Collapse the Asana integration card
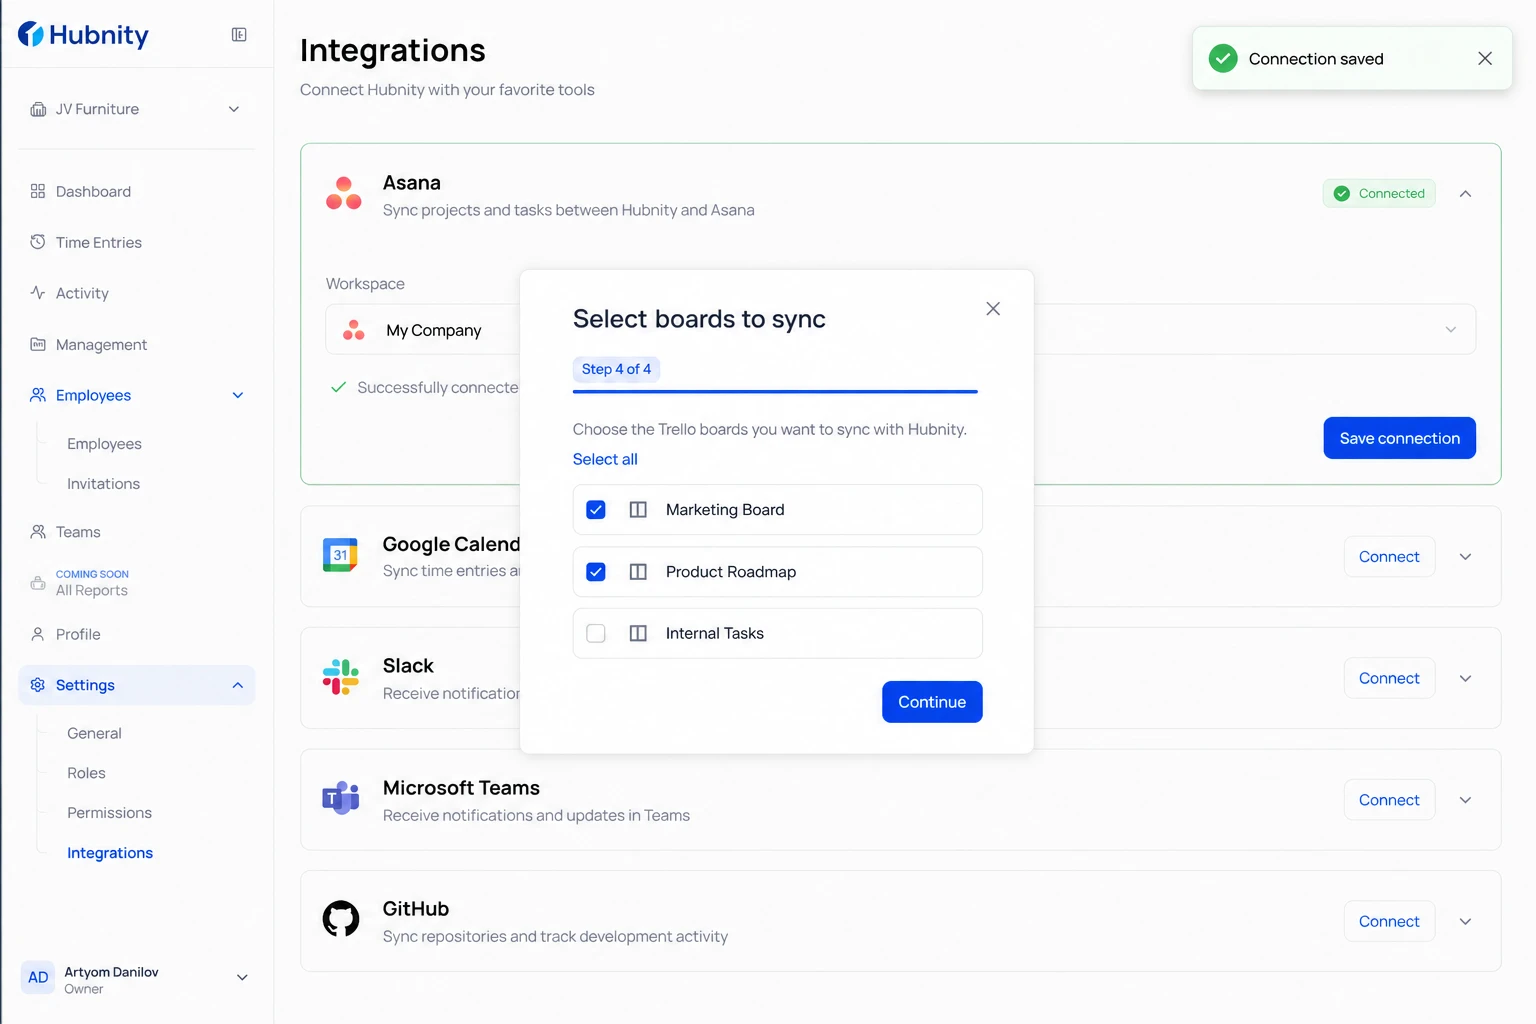1536x1024 pixels. pos(1465,194)
